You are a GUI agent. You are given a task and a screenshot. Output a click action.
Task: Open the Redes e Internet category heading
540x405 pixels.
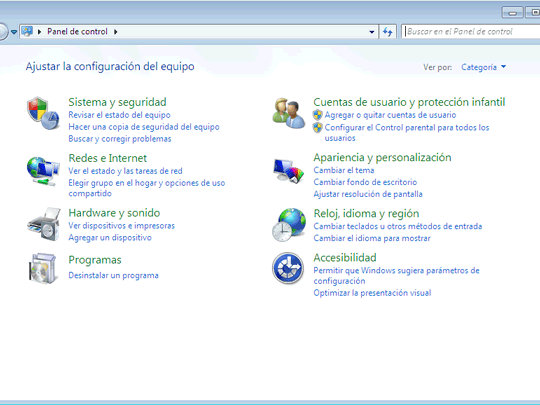pos(108,158)
